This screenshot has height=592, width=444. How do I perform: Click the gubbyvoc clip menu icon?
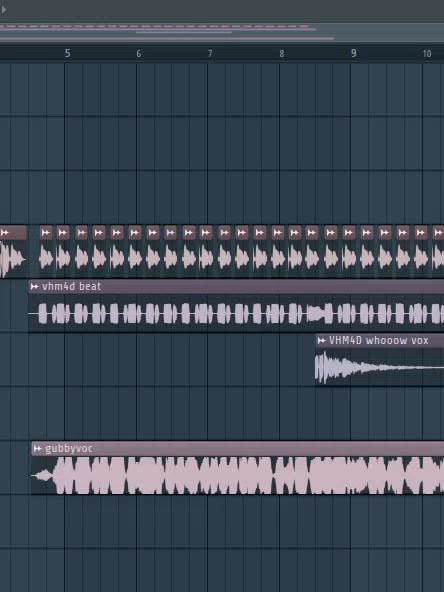coord(37,449)
